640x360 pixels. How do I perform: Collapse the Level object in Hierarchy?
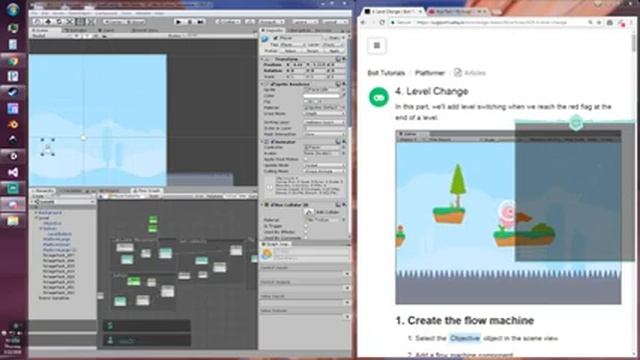pos(36,218)
